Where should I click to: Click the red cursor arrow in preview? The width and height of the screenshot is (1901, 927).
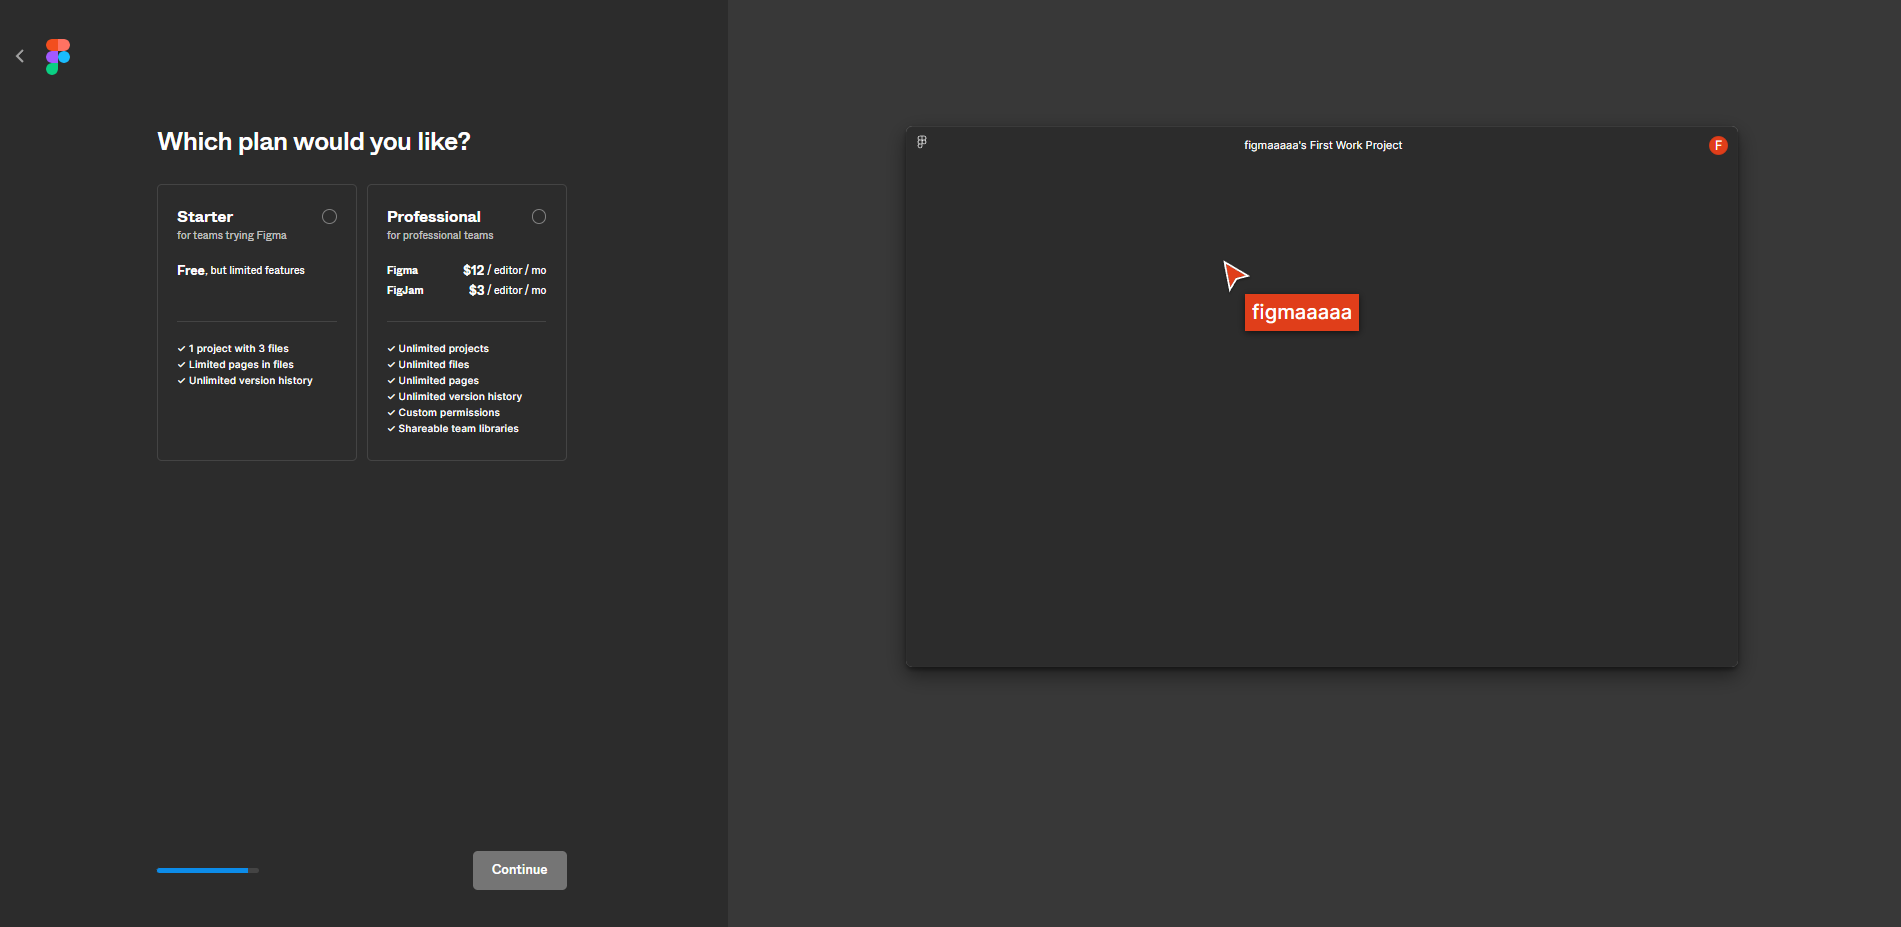1235,275
